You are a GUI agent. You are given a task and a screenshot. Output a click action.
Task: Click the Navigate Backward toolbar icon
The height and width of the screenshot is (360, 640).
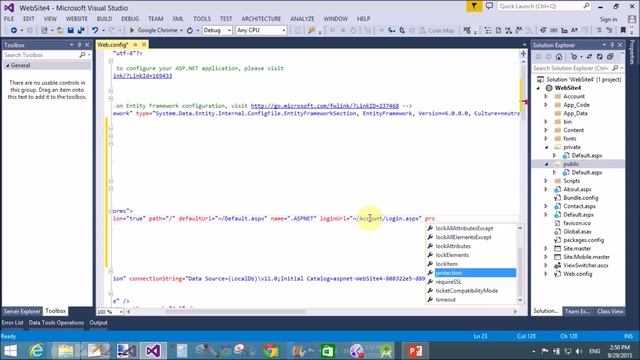(x=13, y=30)
